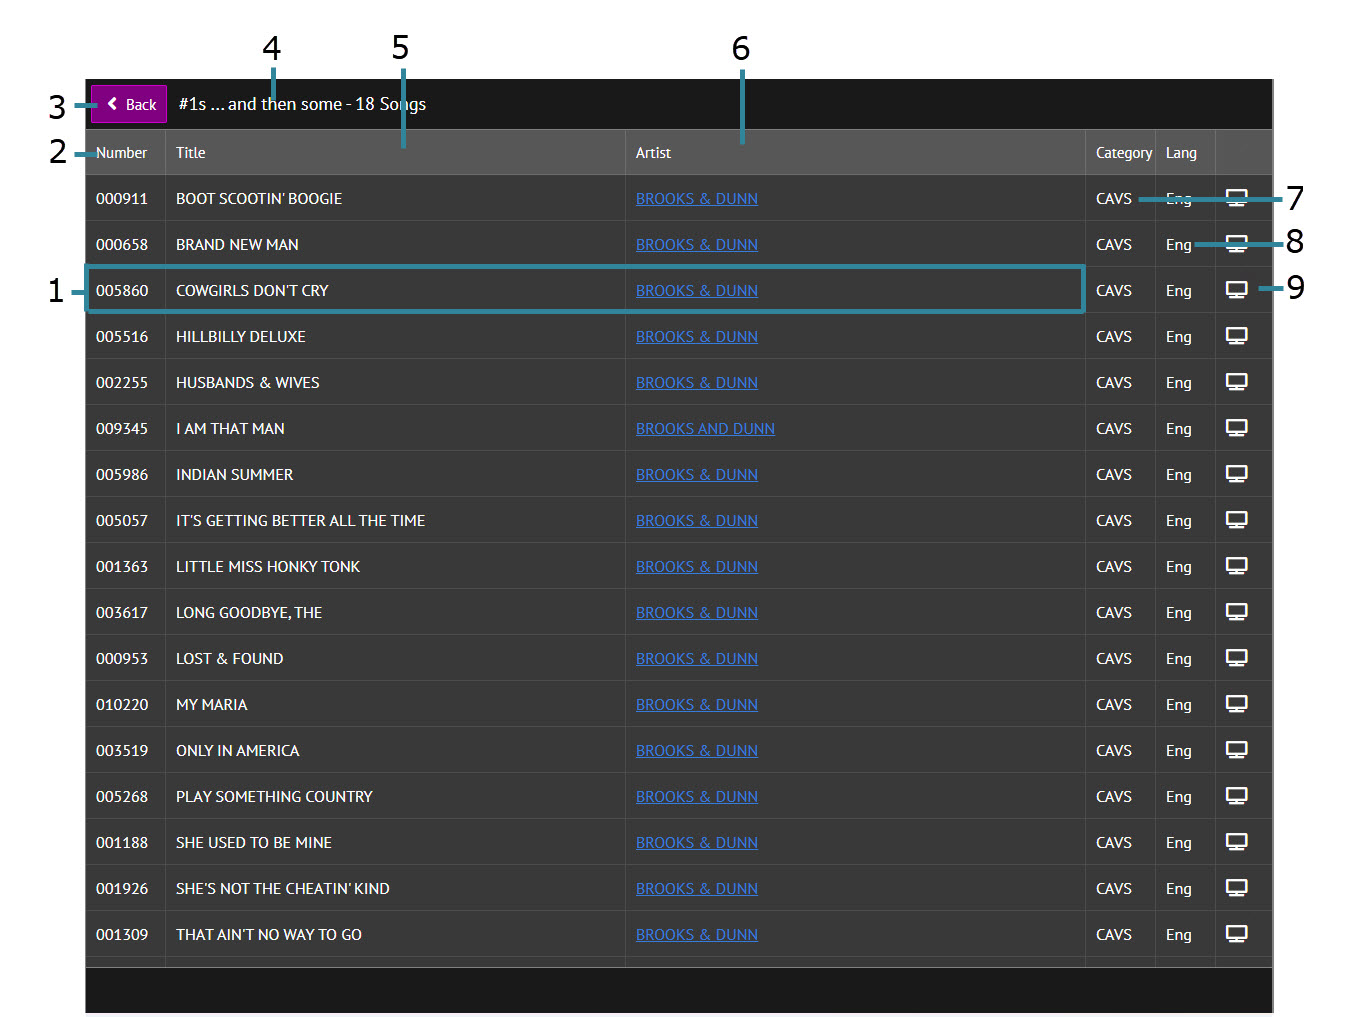This screenshot has height=1017, width=1354.
Task: Sort by the Artist column header
Action: (x=653, y=153)
